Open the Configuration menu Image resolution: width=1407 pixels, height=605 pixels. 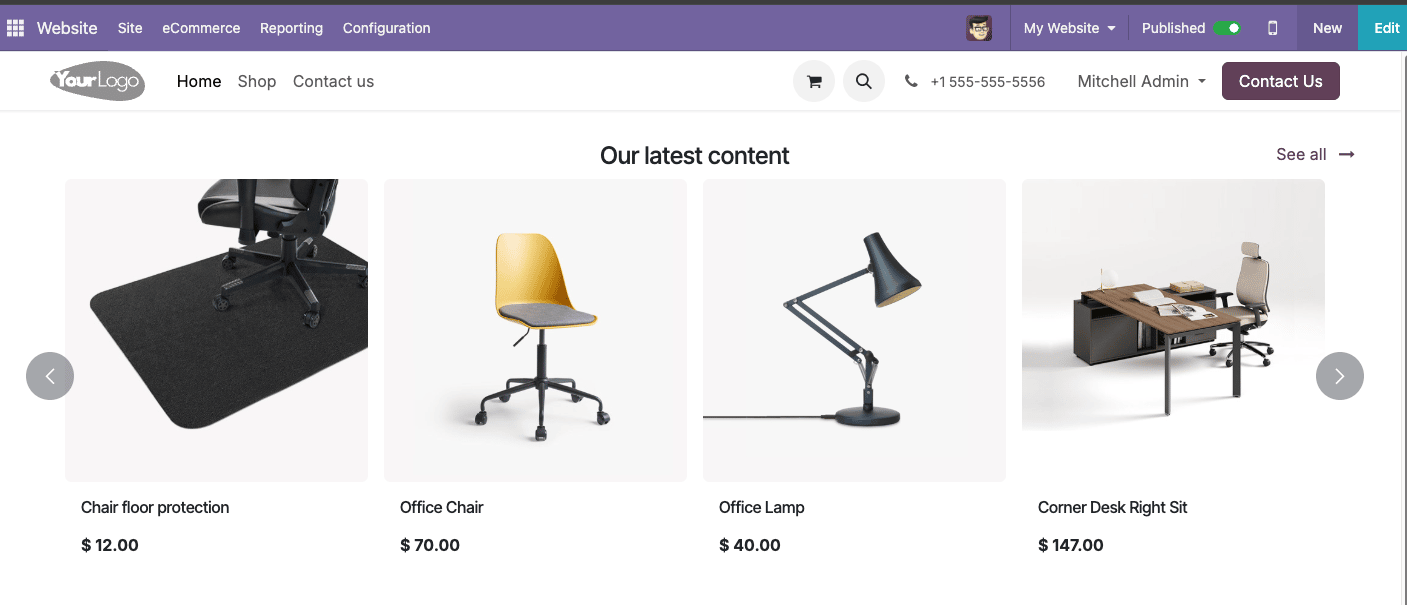[x=386, y=28]
